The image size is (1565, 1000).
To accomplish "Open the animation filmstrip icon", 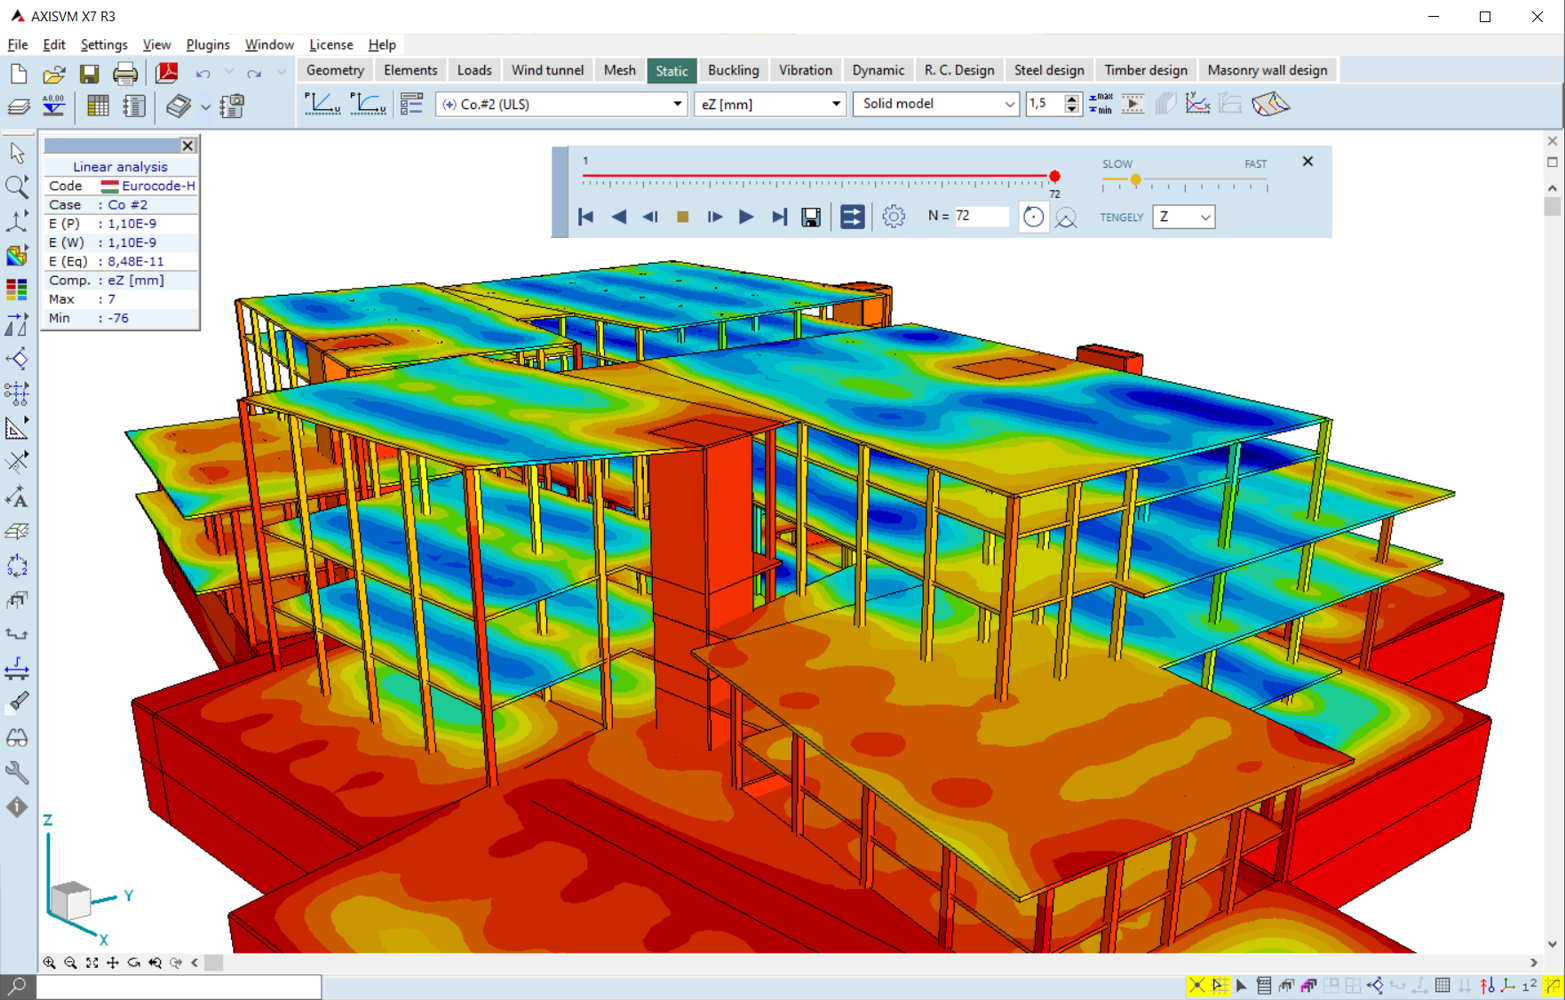I will [x=1132, y=103].
